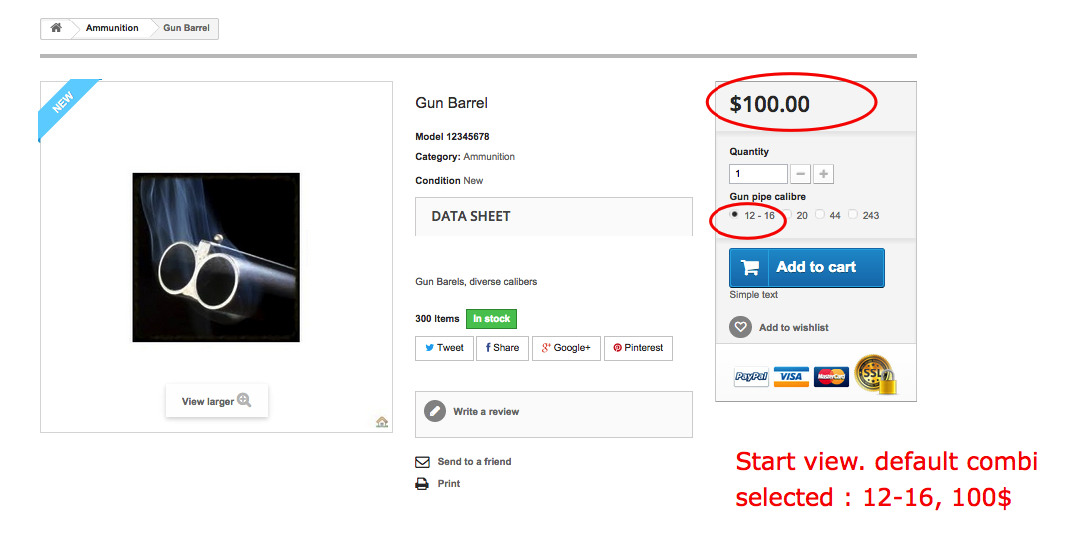
Task: Click the Visa card logo
Action: [791, 377]
